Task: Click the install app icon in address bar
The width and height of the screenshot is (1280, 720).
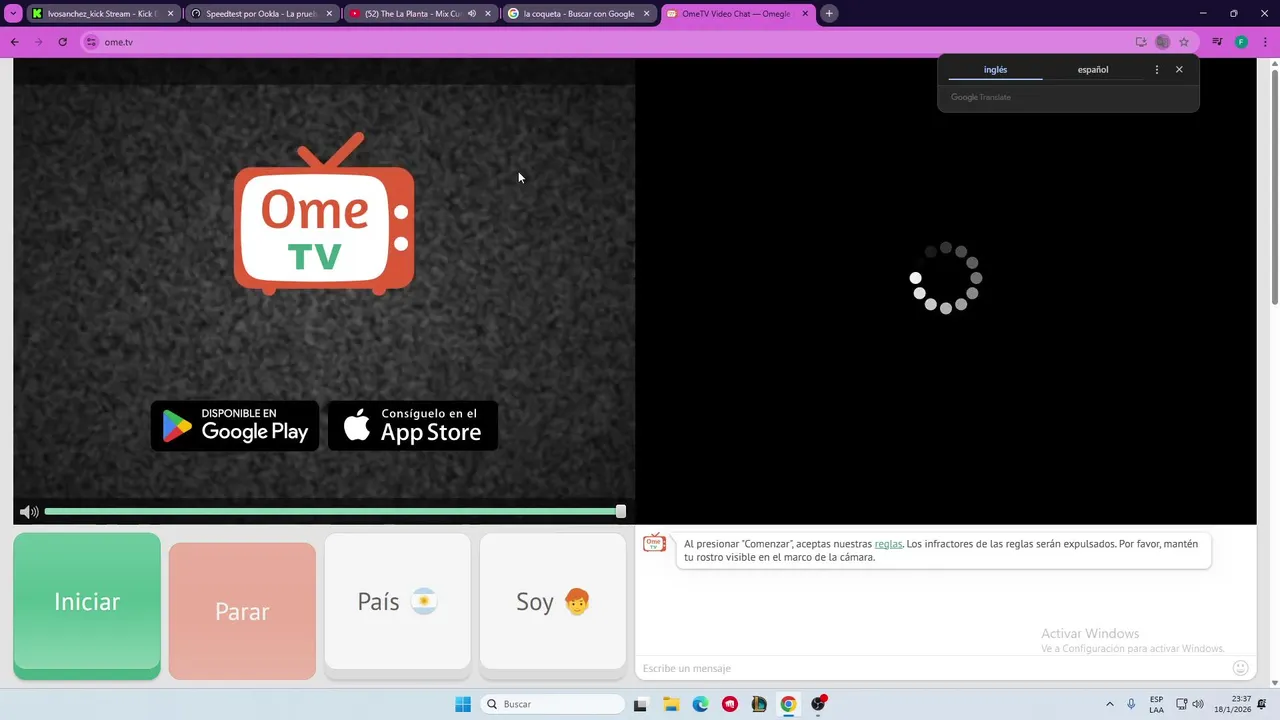Action: [x=1141, y=42]
